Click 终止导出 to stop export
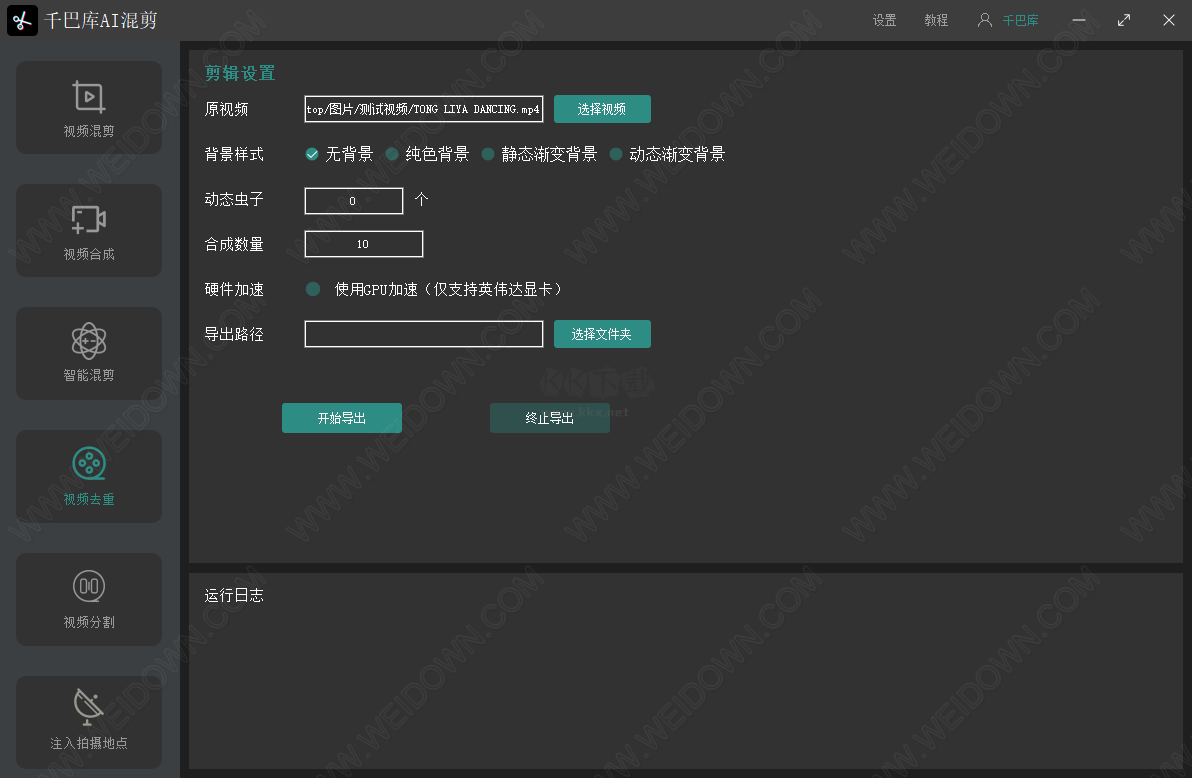The height and width of the screenshot is (778, 1192). click(x=549, y=418)
